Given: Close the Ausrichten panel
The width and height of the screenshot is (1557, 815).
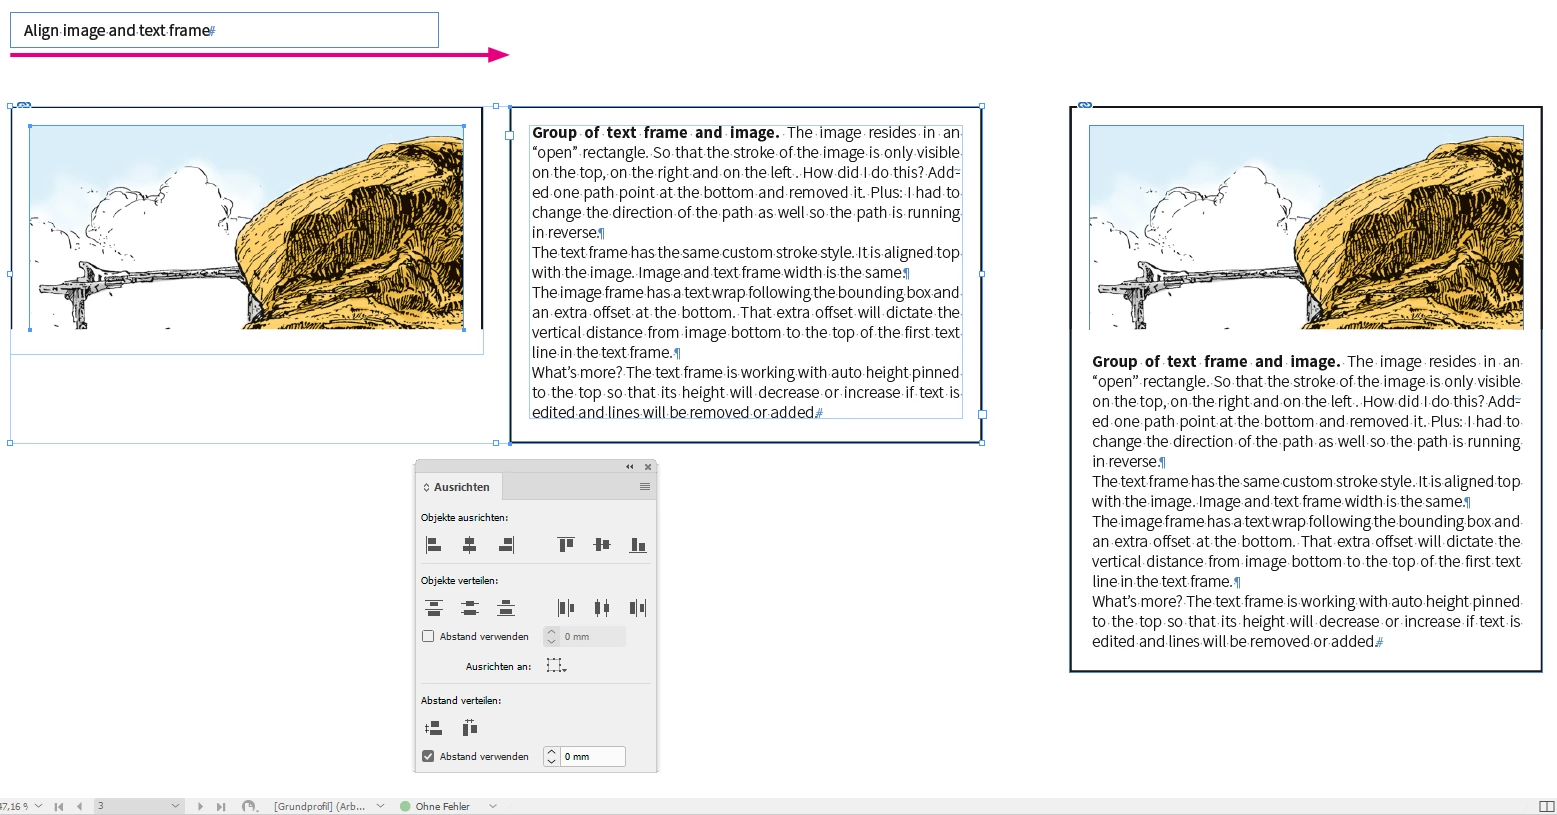Looking at the screenshot, I should click(648, 467).
